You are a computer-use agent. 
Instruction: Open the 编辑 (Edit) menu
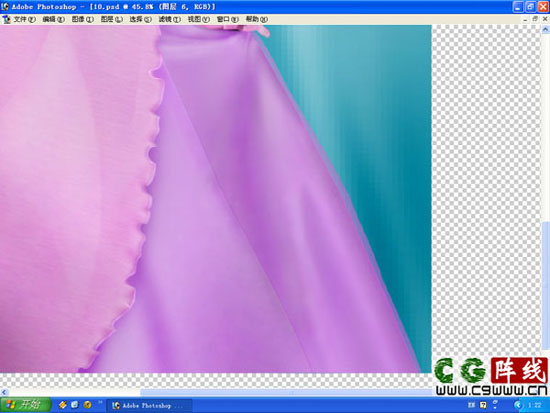click(x=54, y=19)
